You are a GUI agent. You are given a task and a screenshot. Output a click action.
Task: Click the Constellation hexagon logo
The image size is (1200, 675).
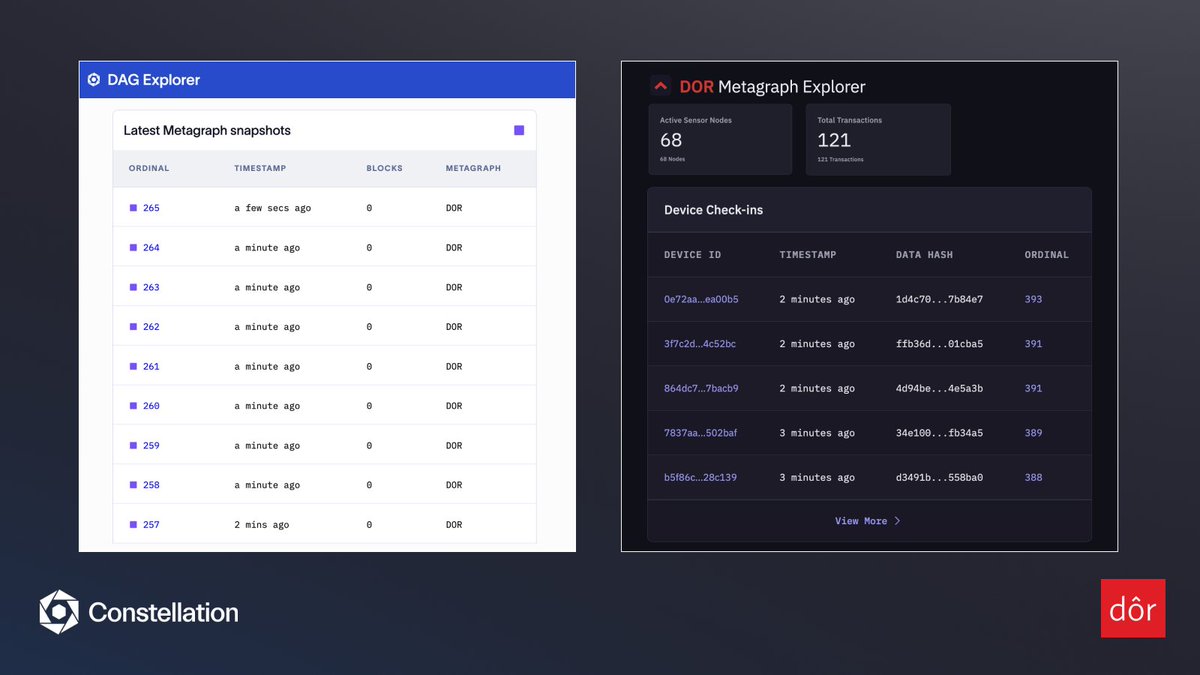tap(59, 612)
